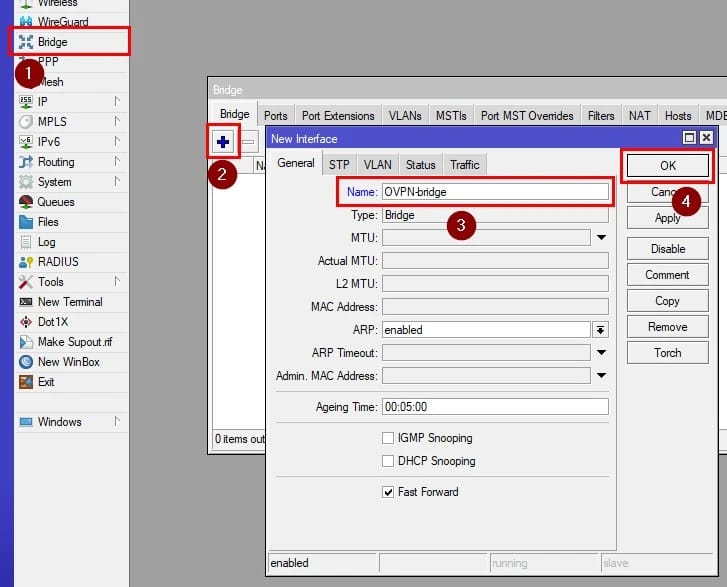The height and width of the screenshot is (587, 727).
Task: Expand the Admin. MAC Address arrow
Action: 601,376
